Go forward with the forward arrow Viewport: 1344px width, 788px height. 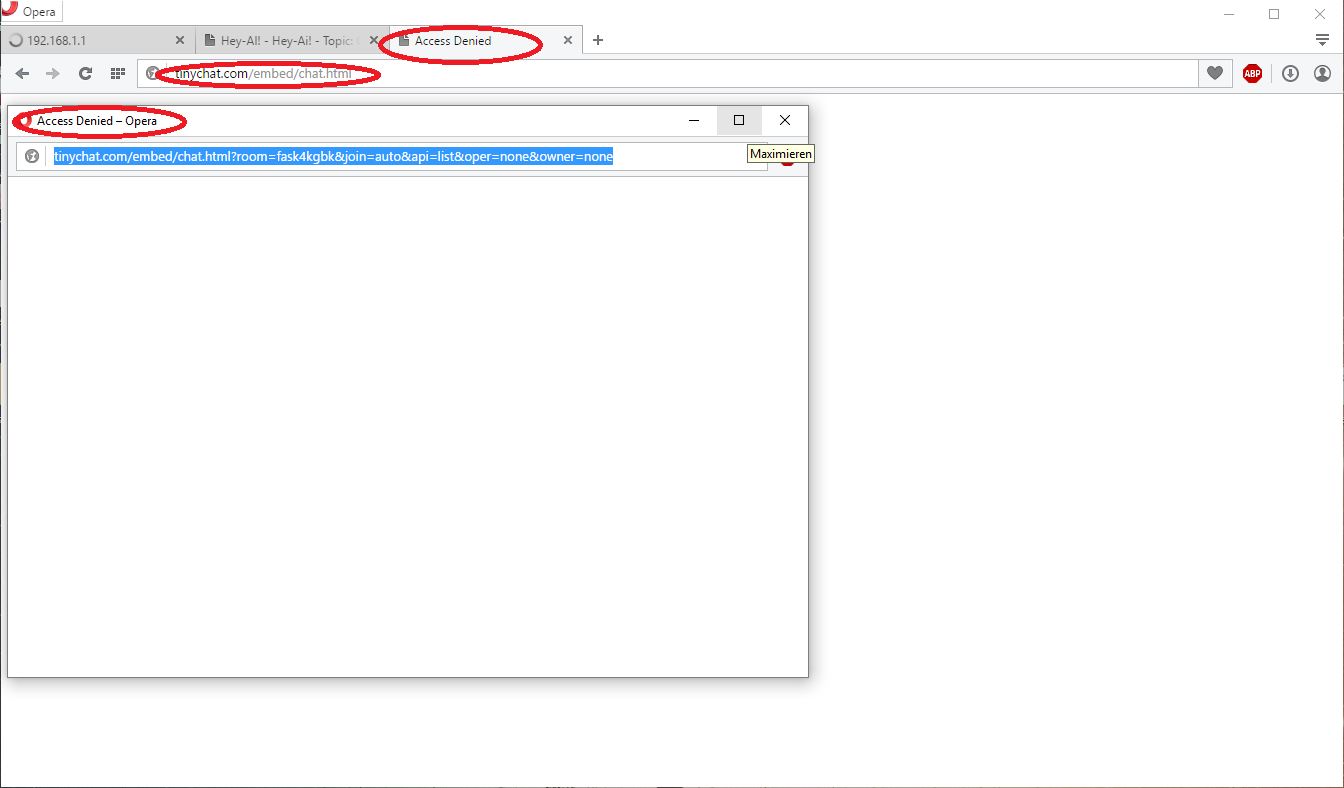click(53, 73)
